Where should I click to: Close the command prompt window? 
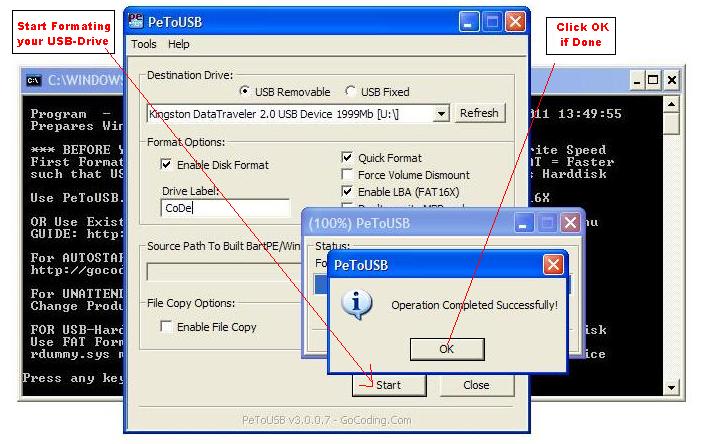tap(671, 80)
